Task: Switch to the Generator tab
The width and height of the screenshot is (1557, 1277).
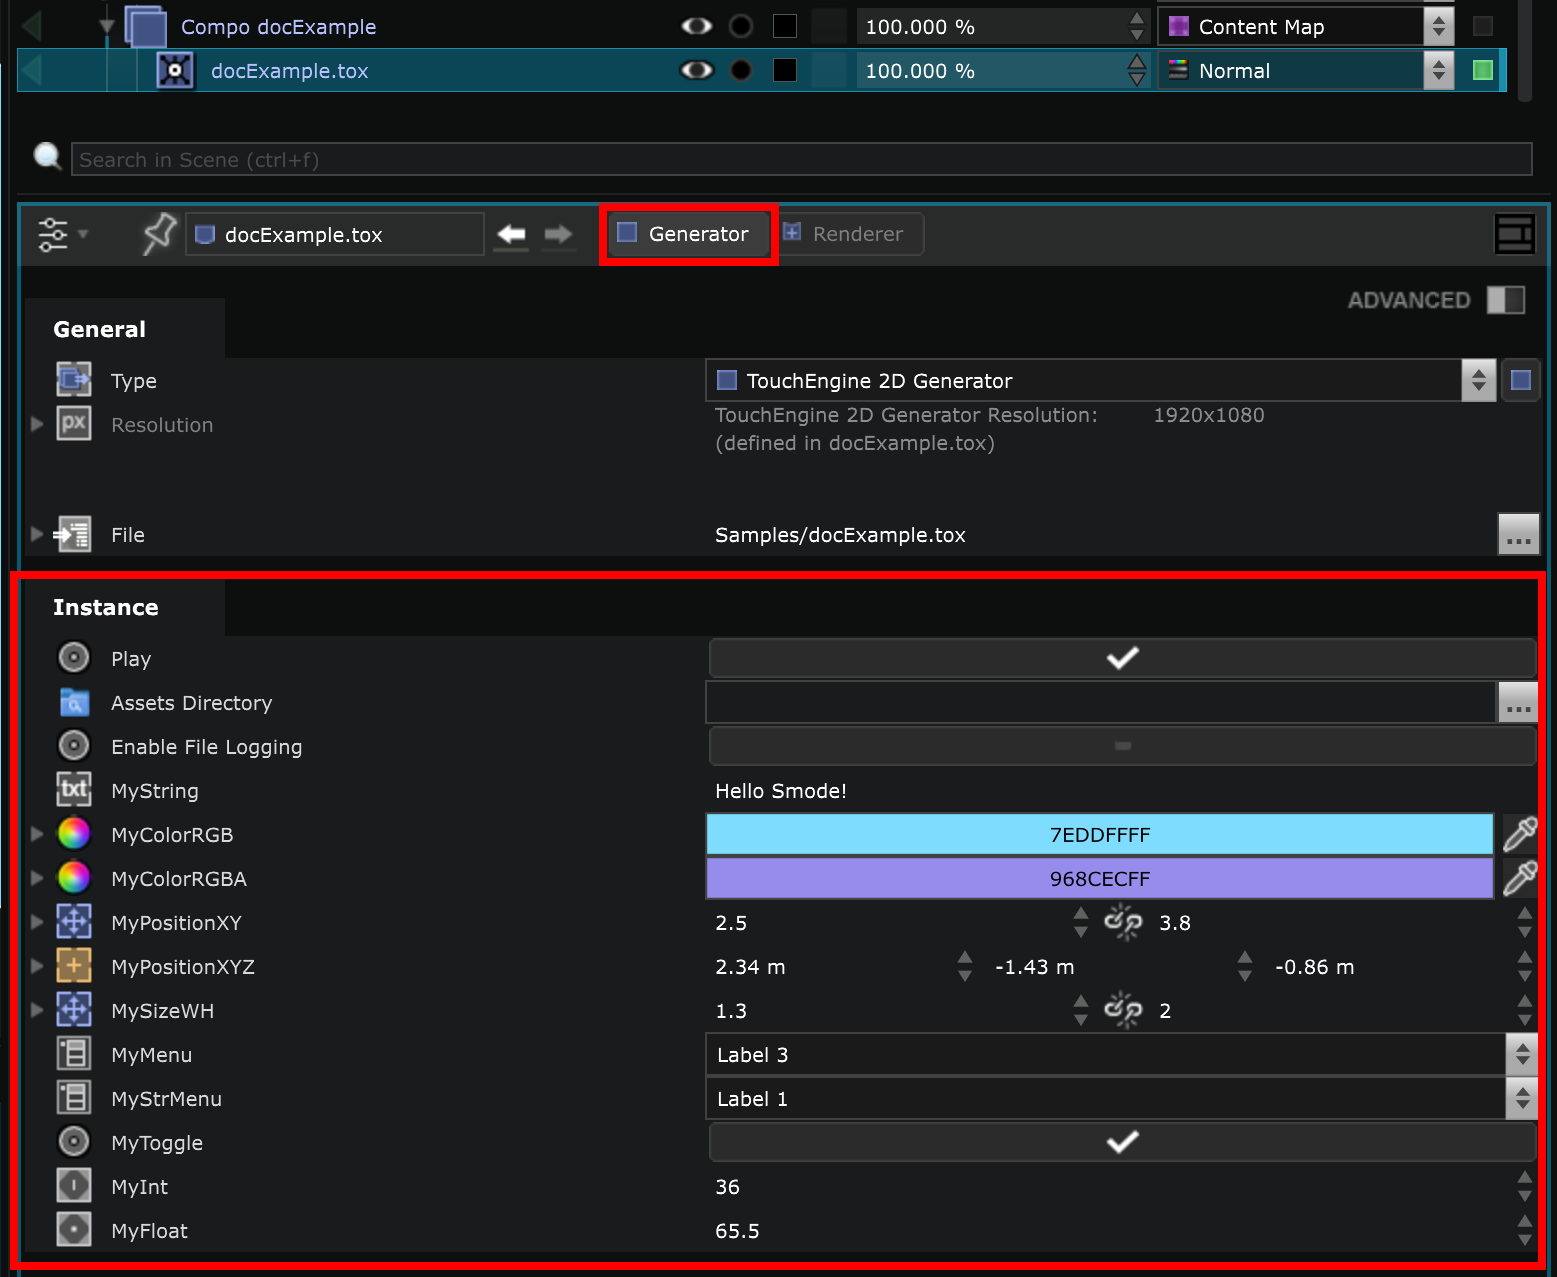Action: pos(689,234)
